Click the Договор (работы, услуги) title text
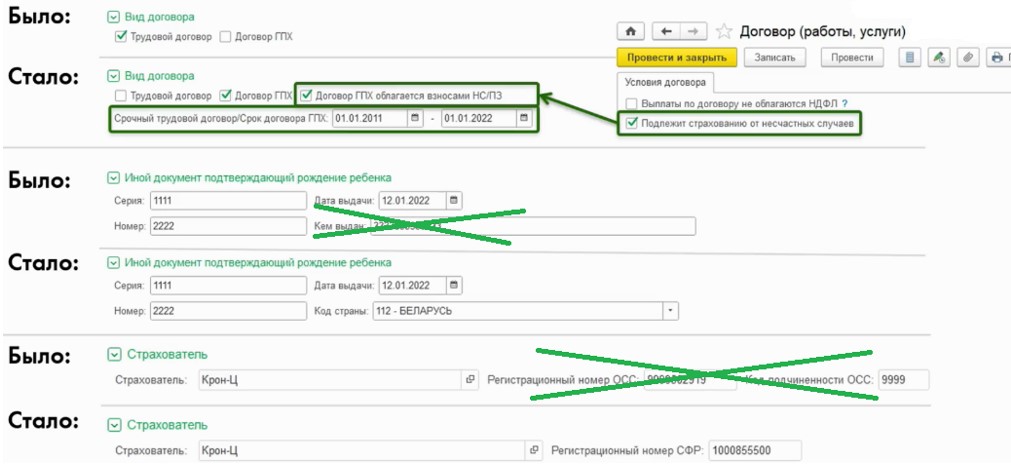This screenshot has width=1011, height=468. [x=823, y=31]
